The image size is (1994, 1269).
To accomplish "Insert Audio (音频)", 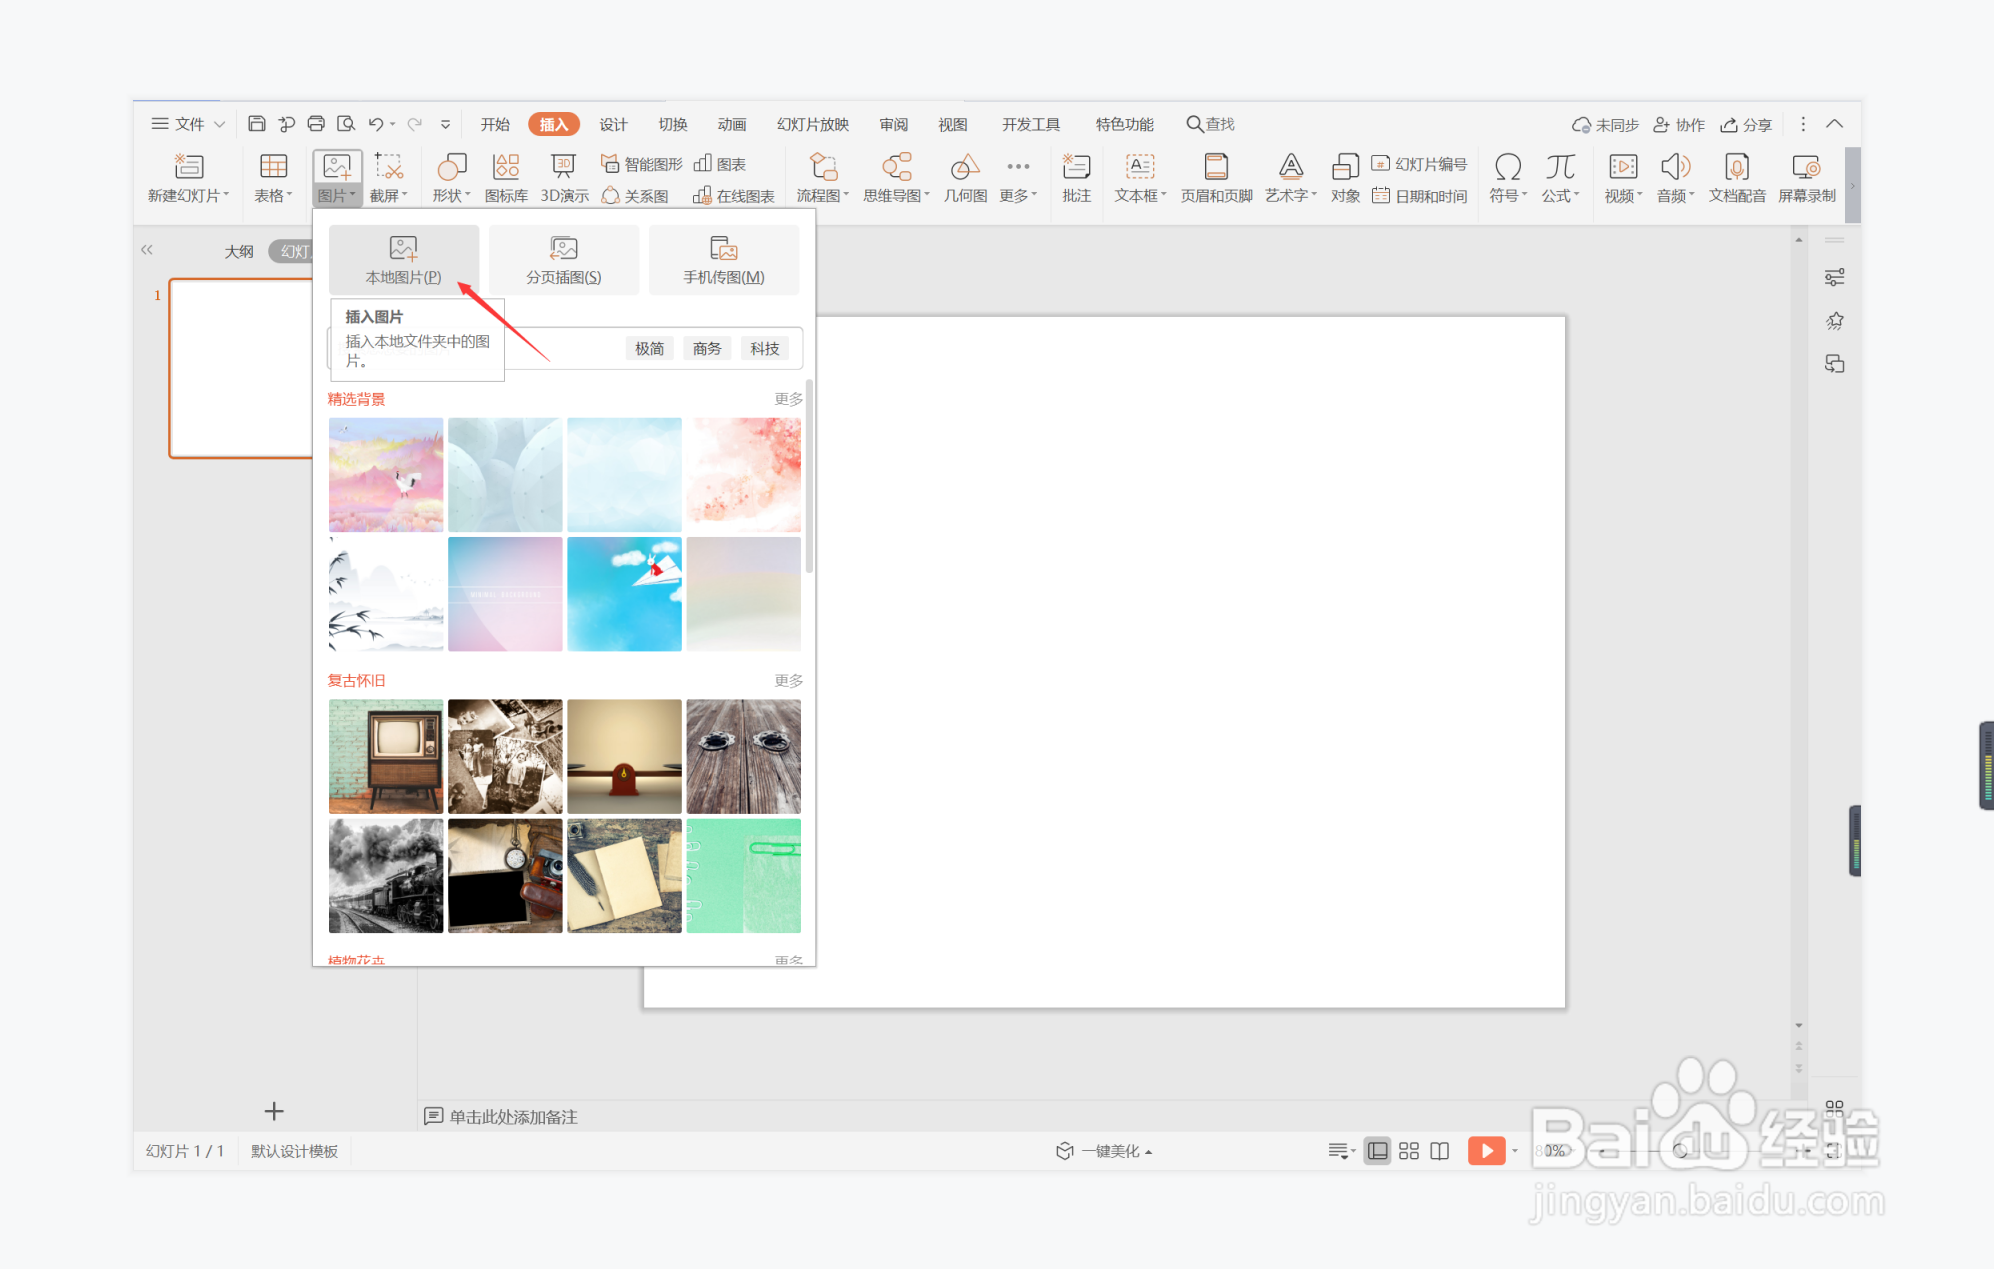I will (1675, 178).
